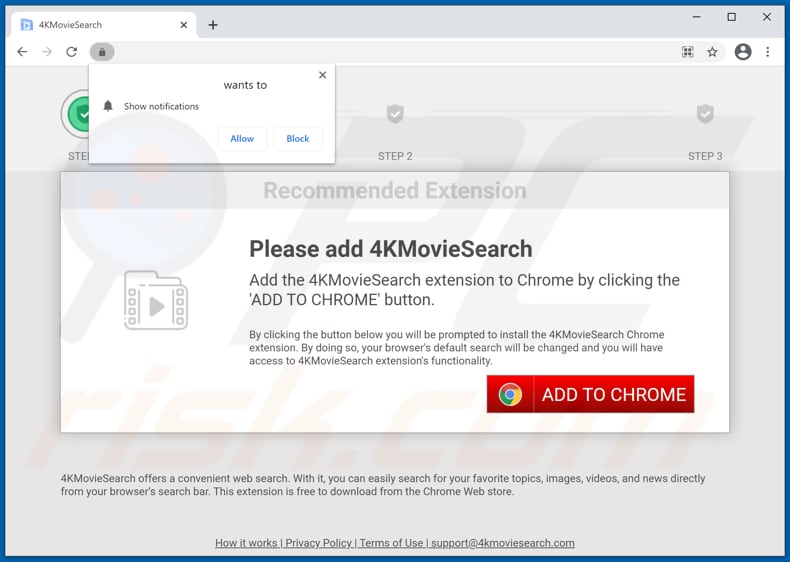Bookmark this page with the star icon
This screenshot has height=562, width=790.
click(712, 52)
